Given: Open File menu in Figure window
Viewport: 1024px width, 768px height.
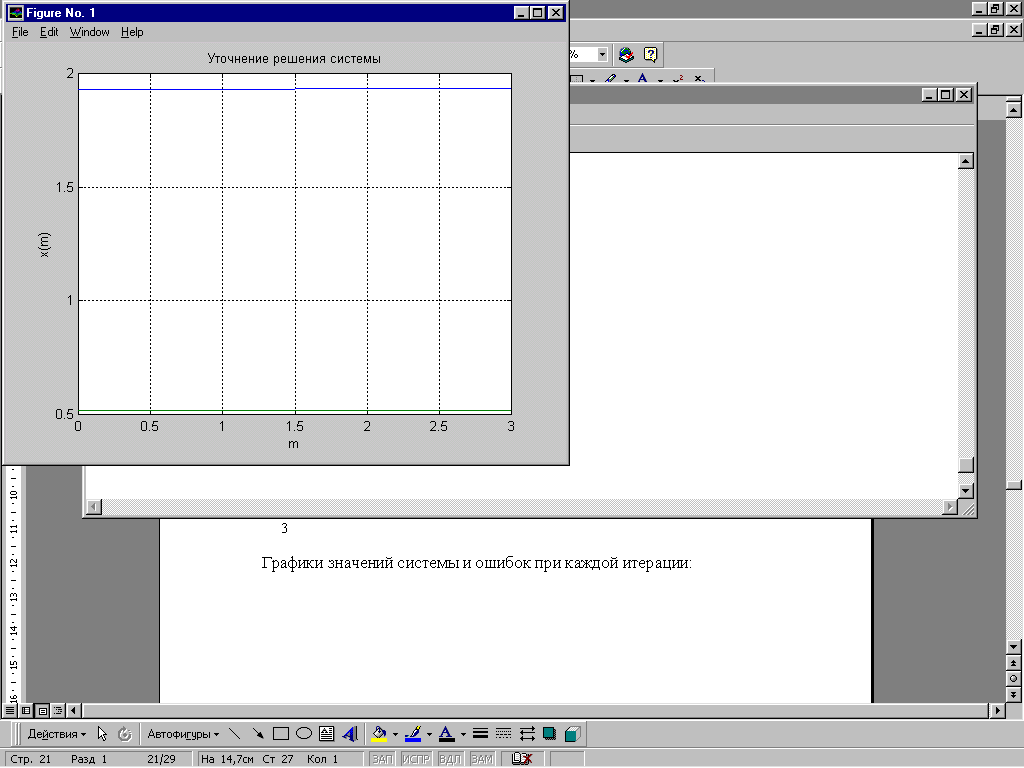Looking at the screenshot, I should coord(20,32).
